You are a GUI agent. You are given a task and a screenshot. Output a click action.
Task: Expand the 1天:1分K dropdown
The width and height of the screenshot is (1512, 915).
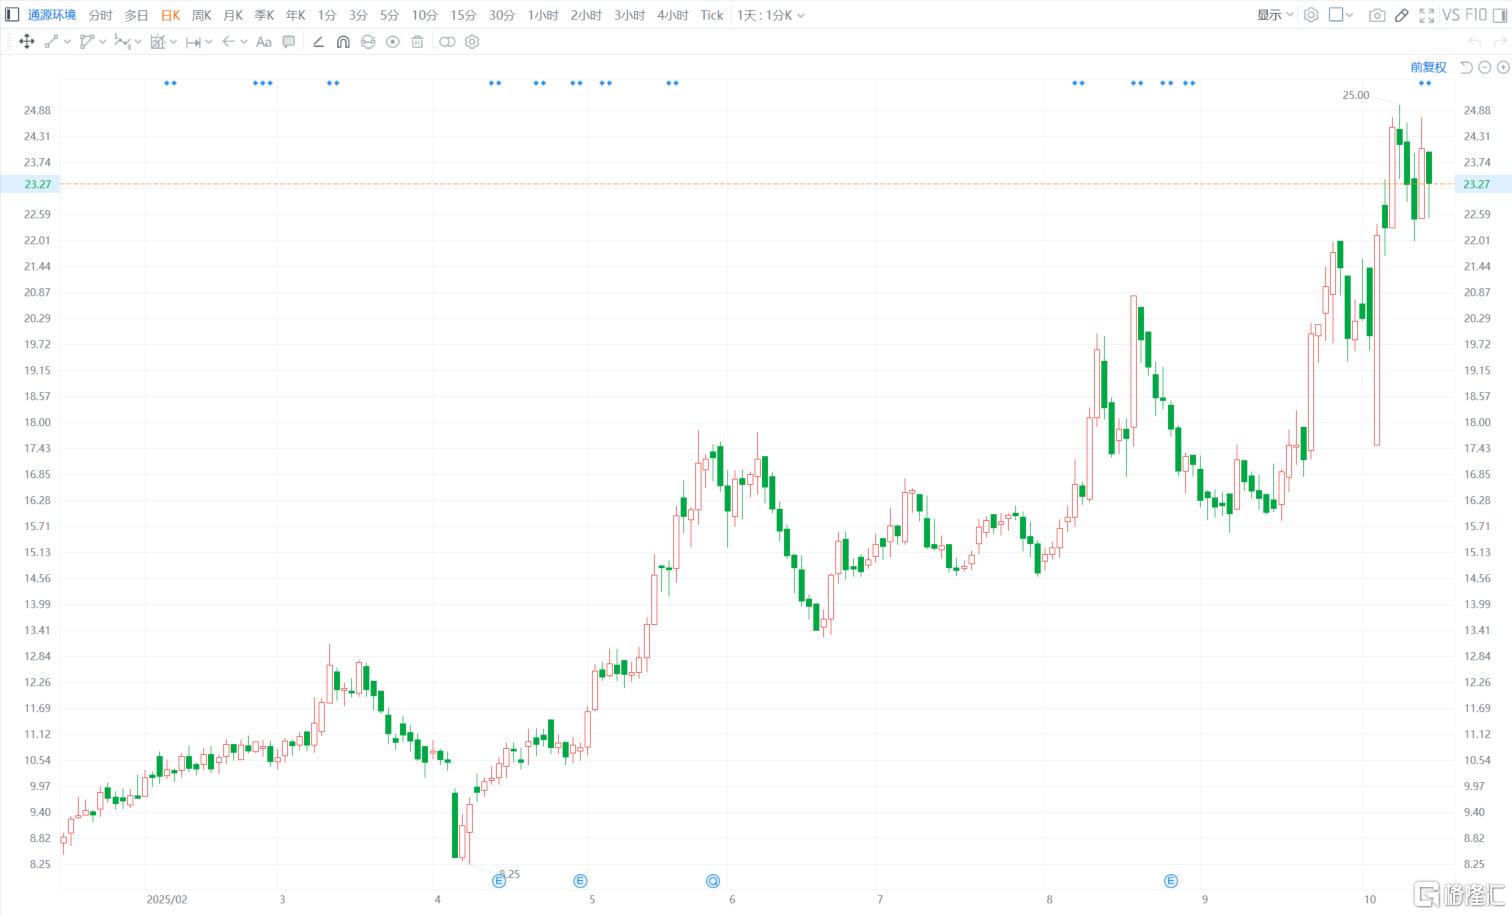click(x=770, y=15)
